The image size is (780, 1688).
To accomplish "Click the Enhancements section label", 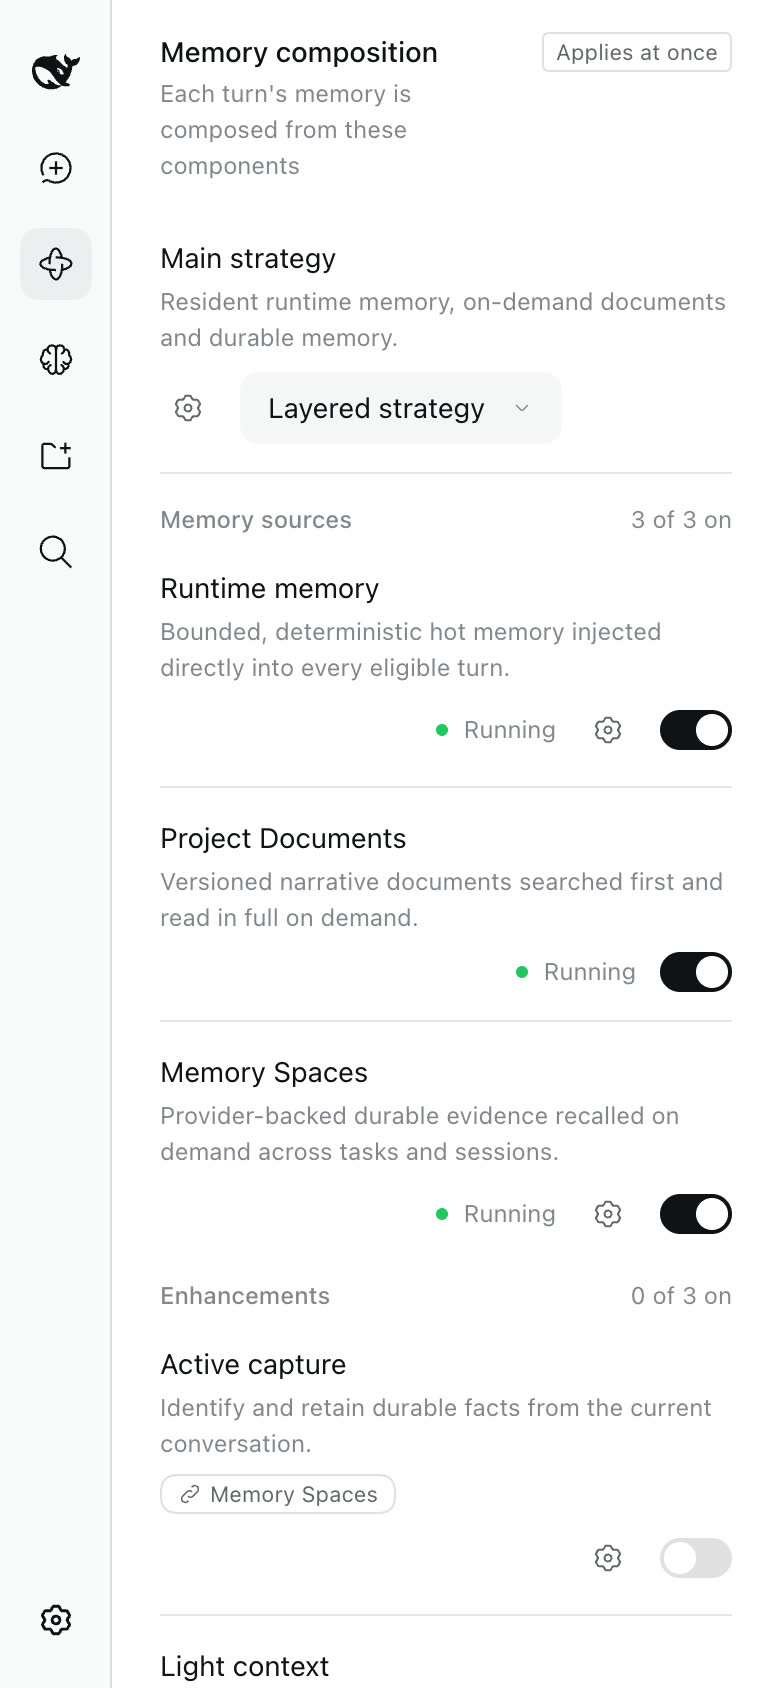I will 245,1296.
